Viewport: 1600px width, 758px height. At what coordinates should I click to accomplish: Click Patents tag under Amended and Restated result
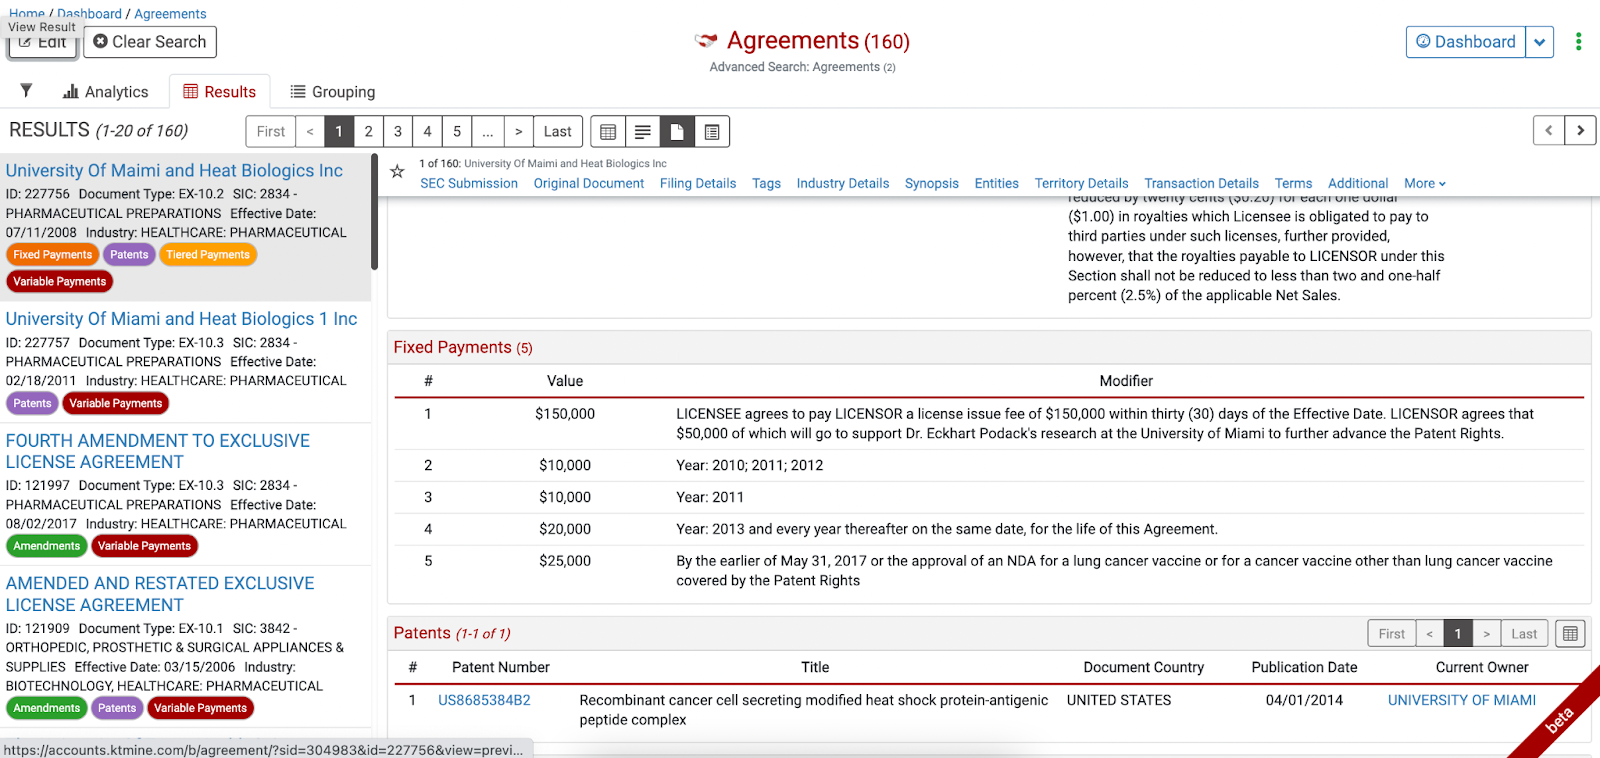(117, 708)
